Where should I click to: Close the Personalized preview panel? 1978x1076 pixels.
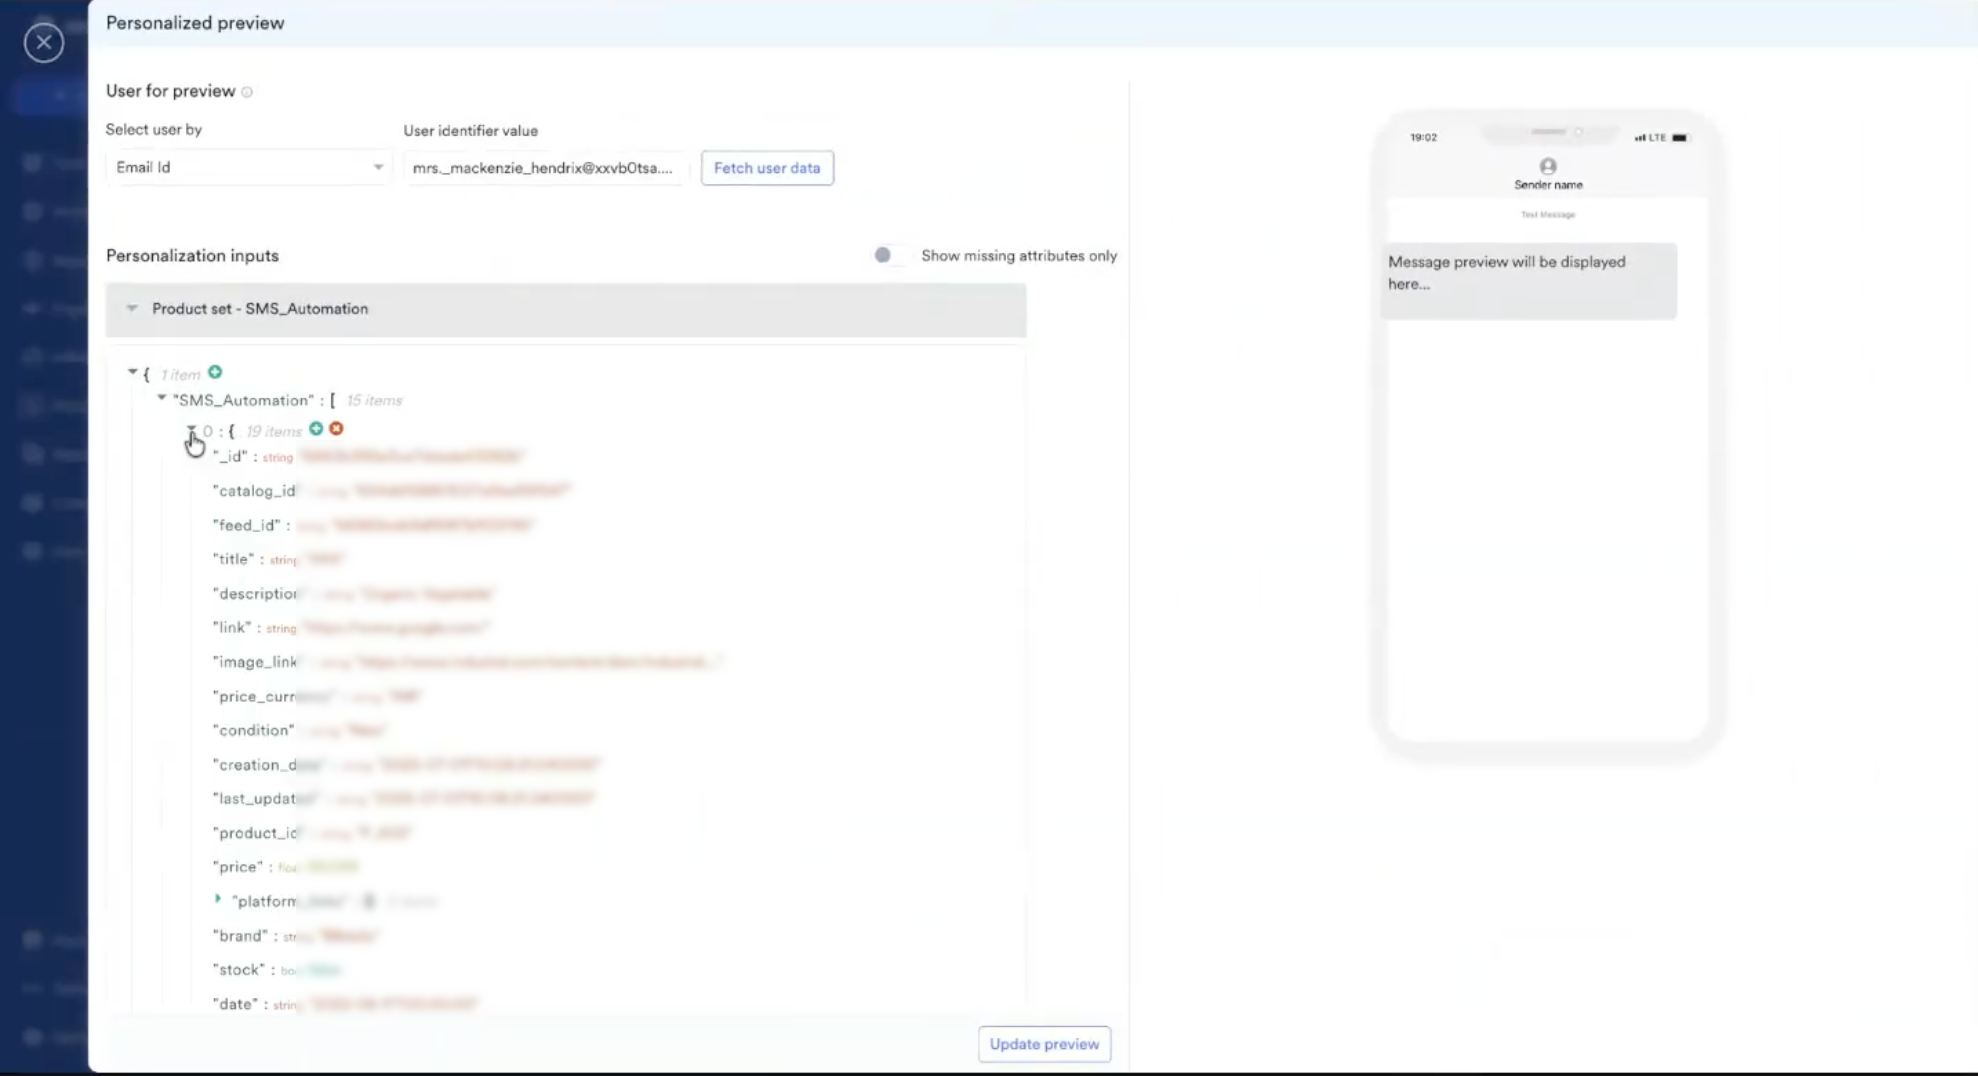pyautogui.click(x=44, y=42)
